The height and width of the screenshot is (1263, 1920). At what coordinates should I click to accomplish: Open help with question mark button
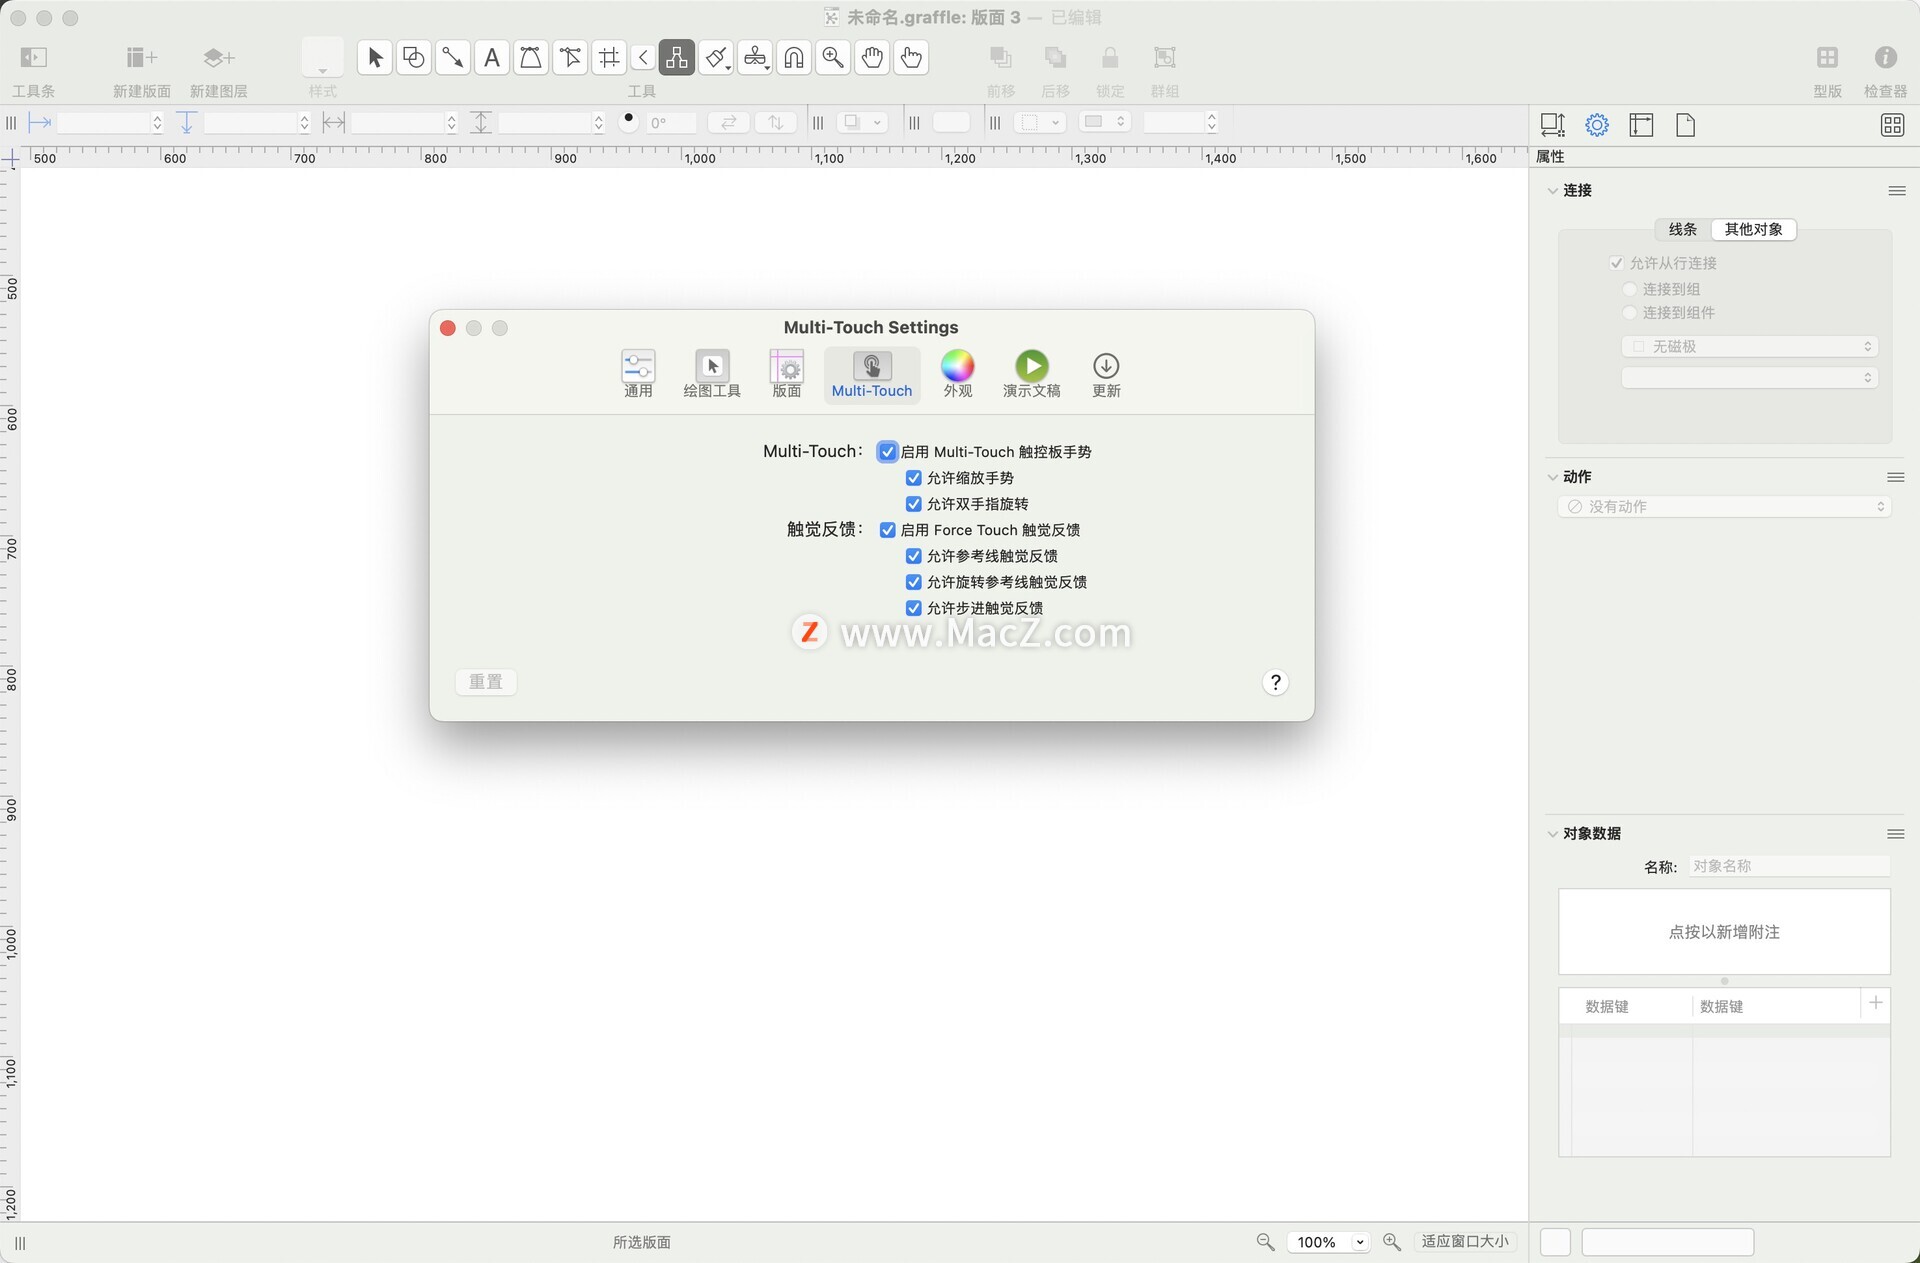tap(1275, 682)
